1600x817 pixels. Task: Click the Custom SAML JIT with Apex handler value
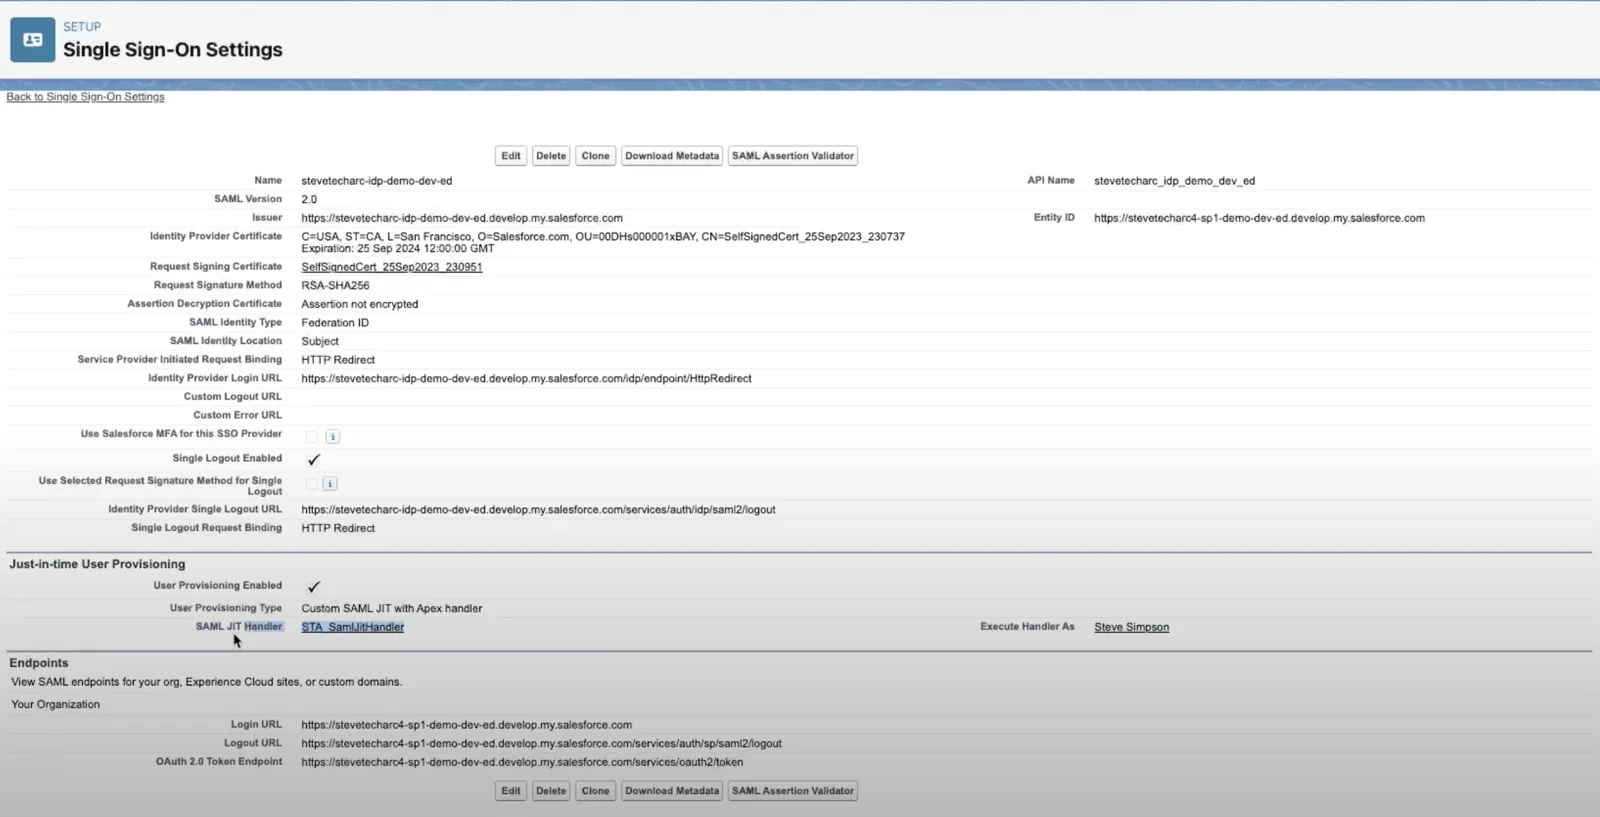(392, 609)
